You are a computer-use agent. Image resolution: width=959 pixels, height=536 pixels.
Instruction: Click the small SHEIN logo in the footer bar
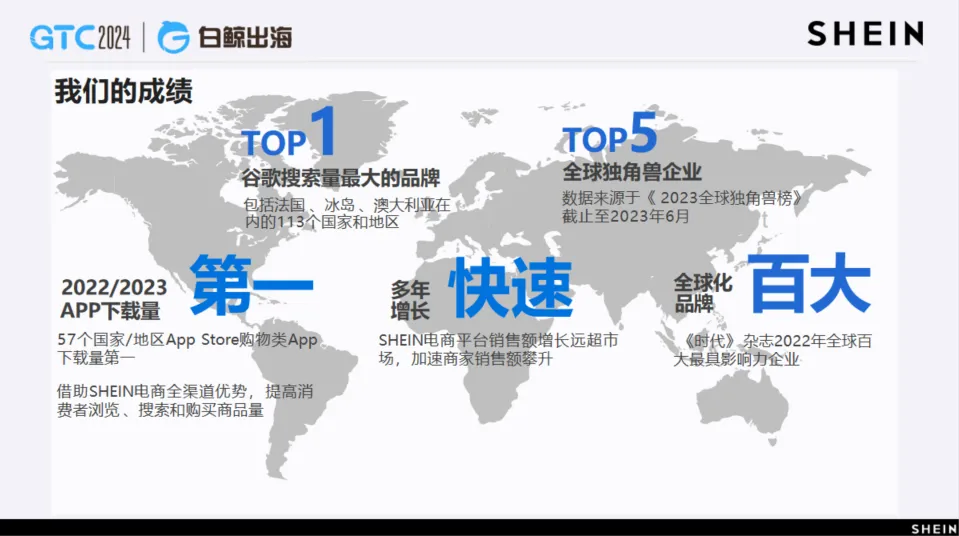pyautogui.click(x=932, y=527)
